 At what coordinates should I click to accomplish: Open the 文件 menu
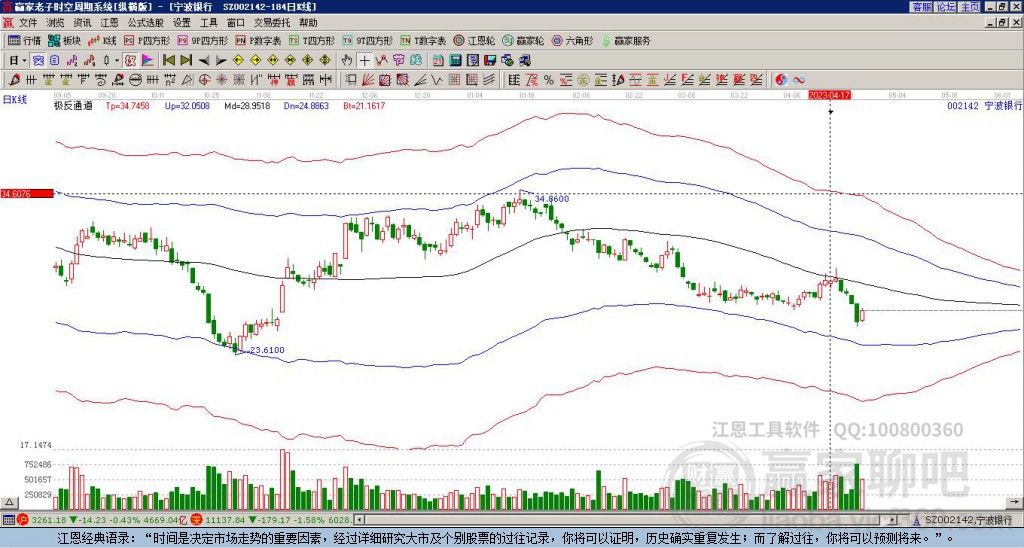click(x=28, y=23)
